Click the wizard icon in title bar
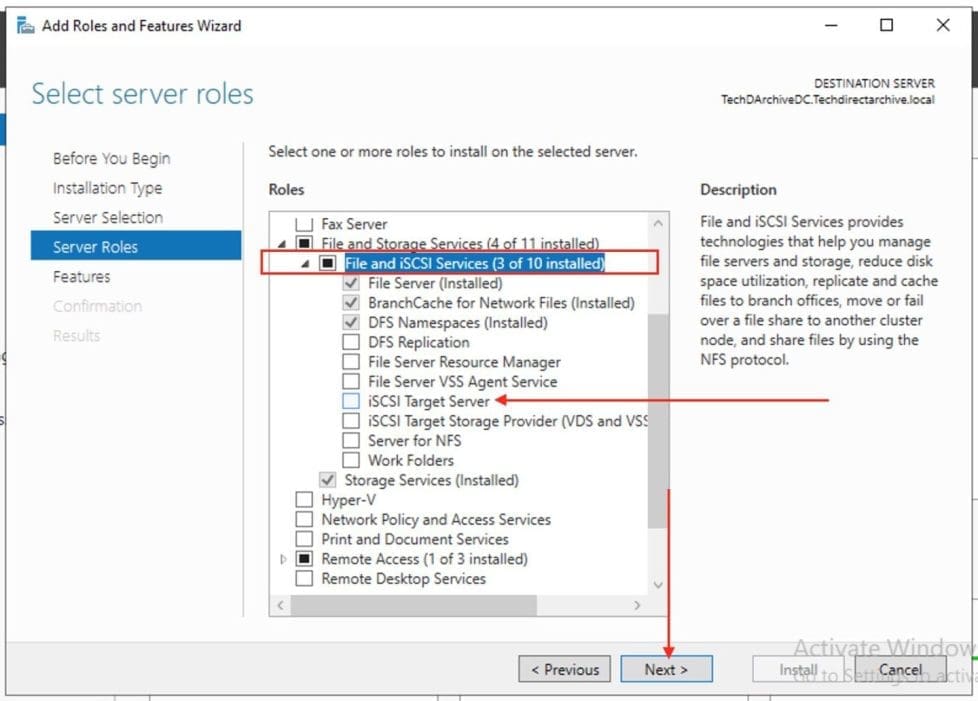This screenshot has height=701, width=978. click(x=26, y=25)
